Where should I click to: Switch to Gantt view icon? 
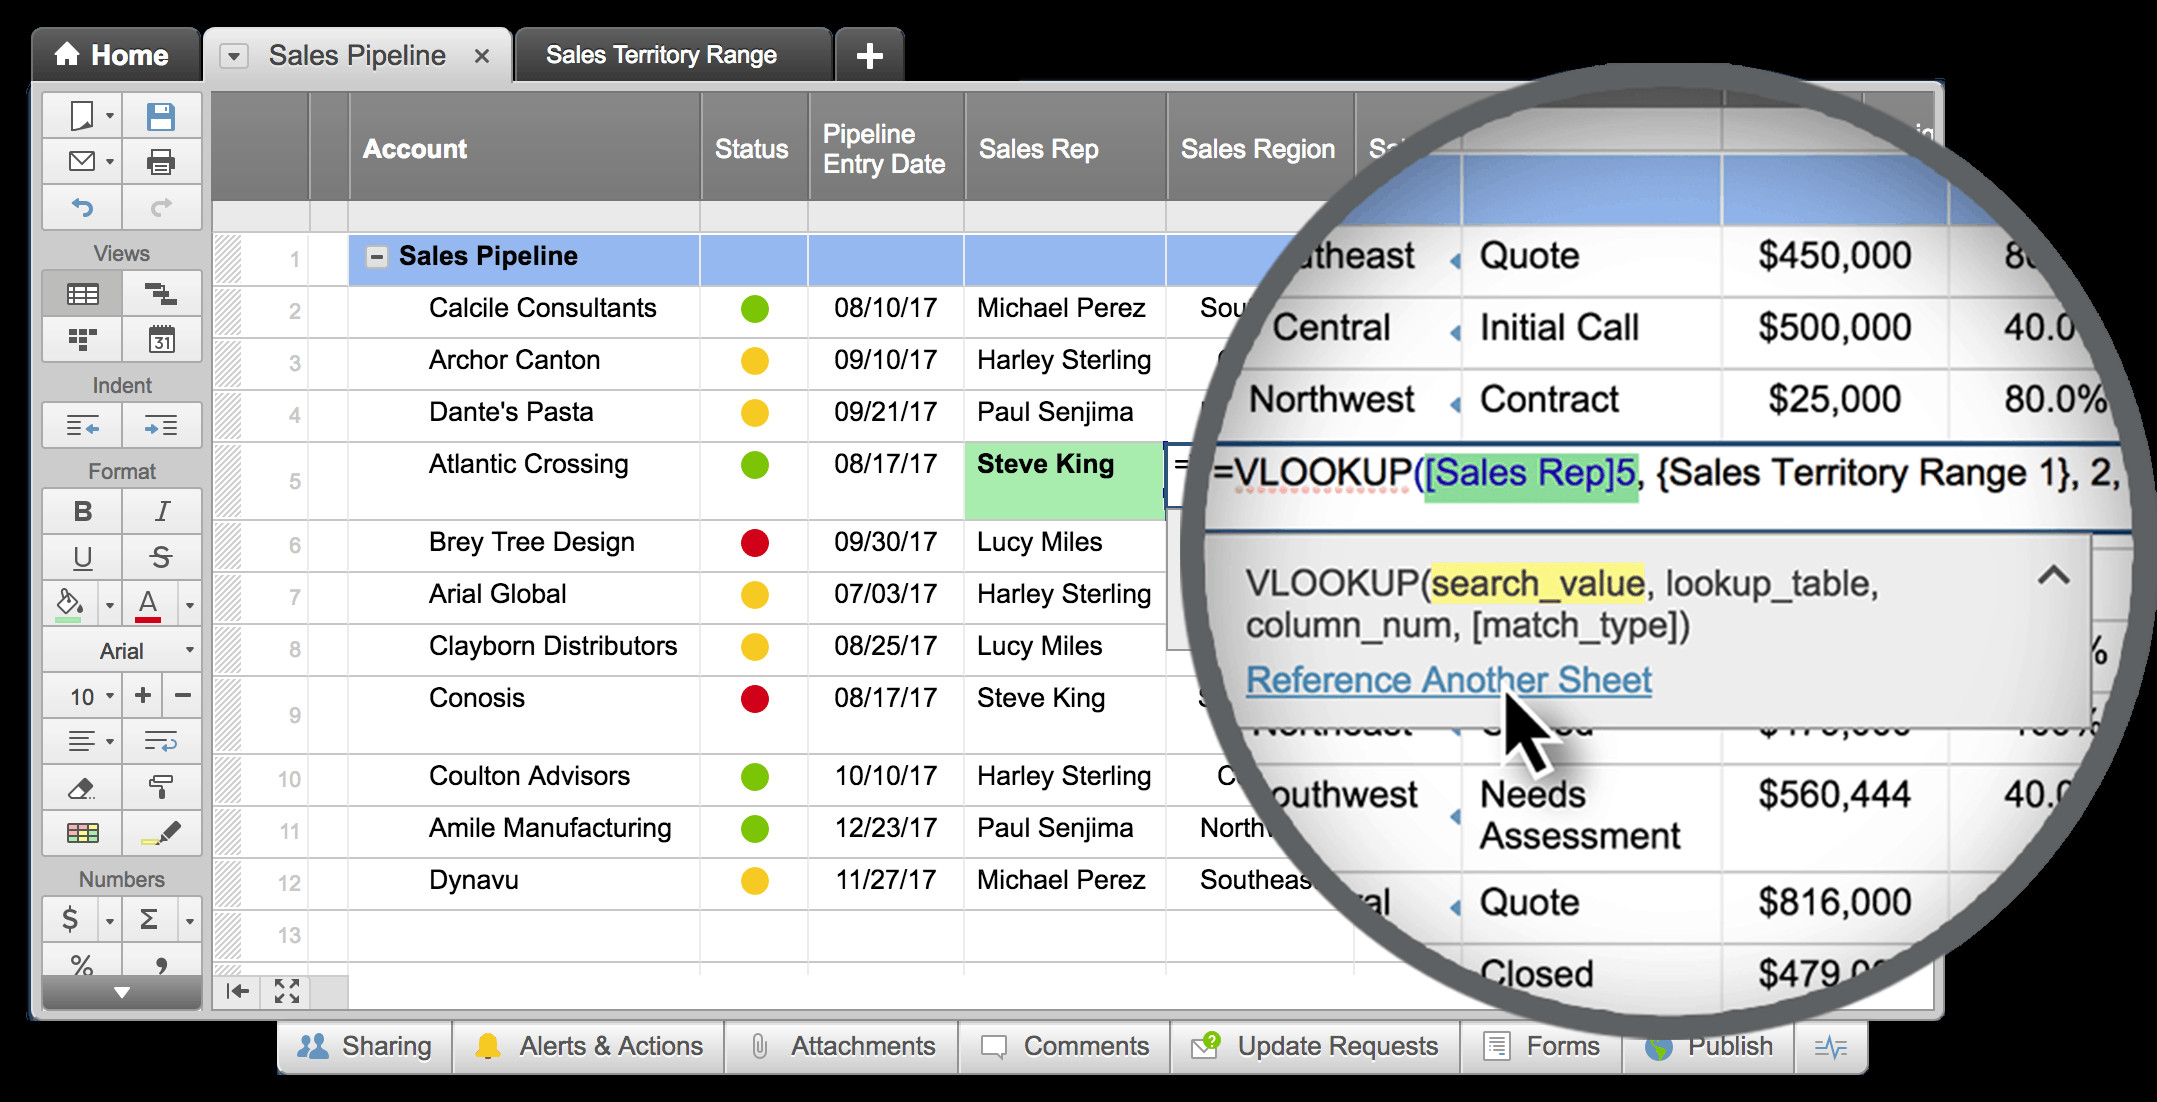161,294
